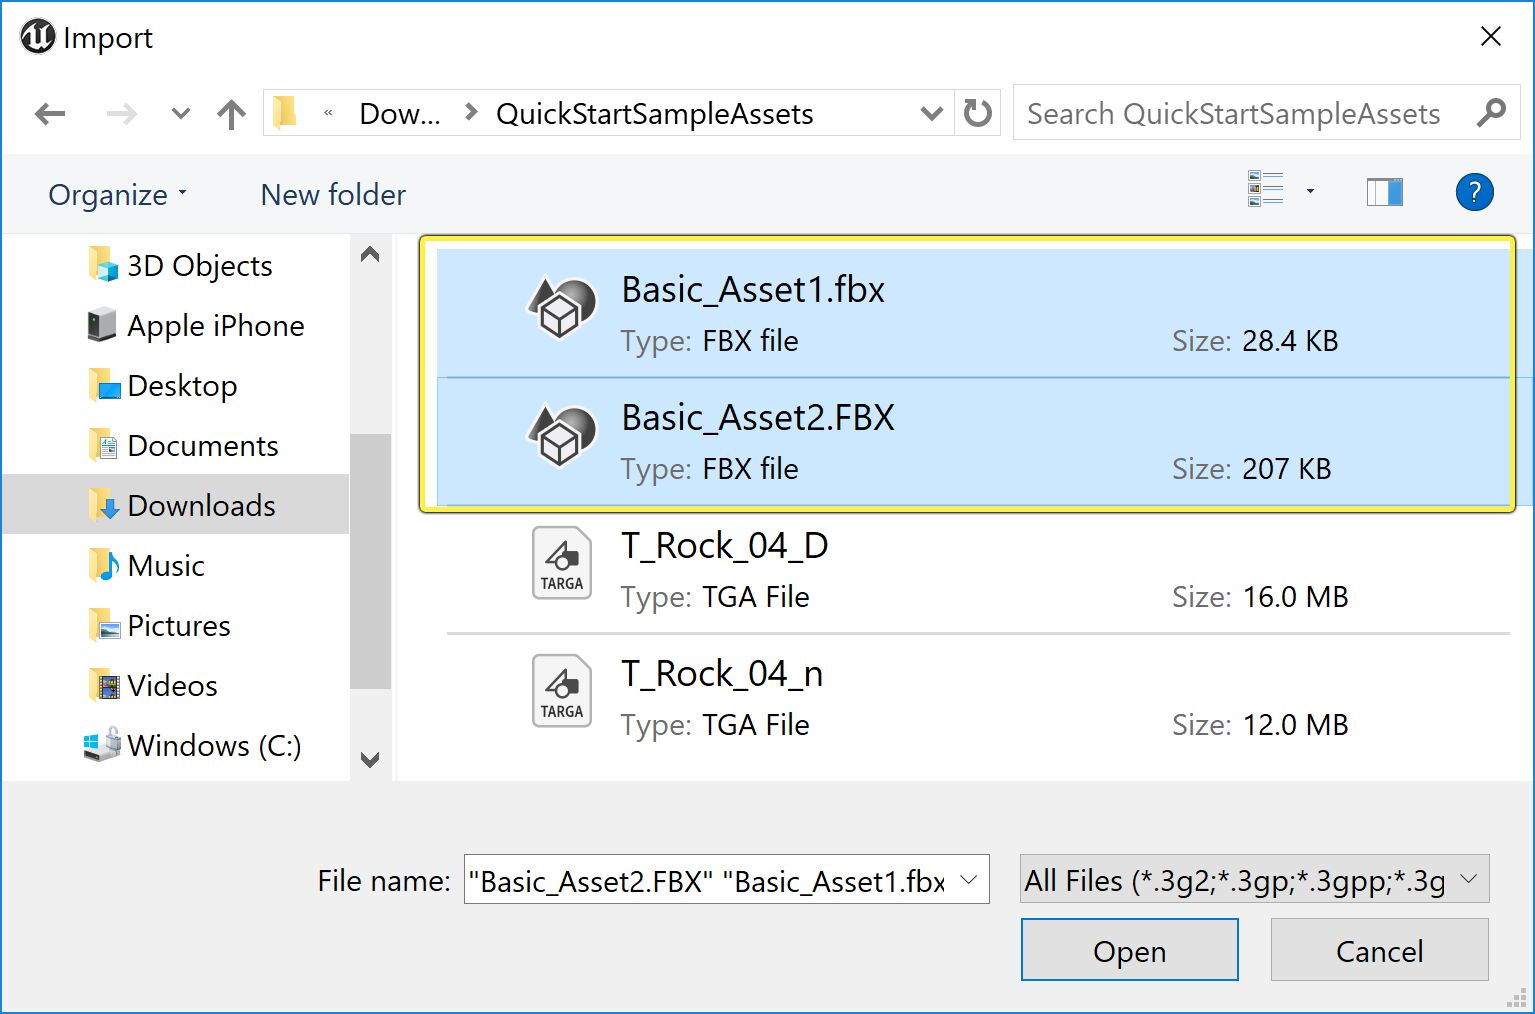Click New folder in the toolbar
Viewport: 1535px width, 1014px height.
[333, 195]
